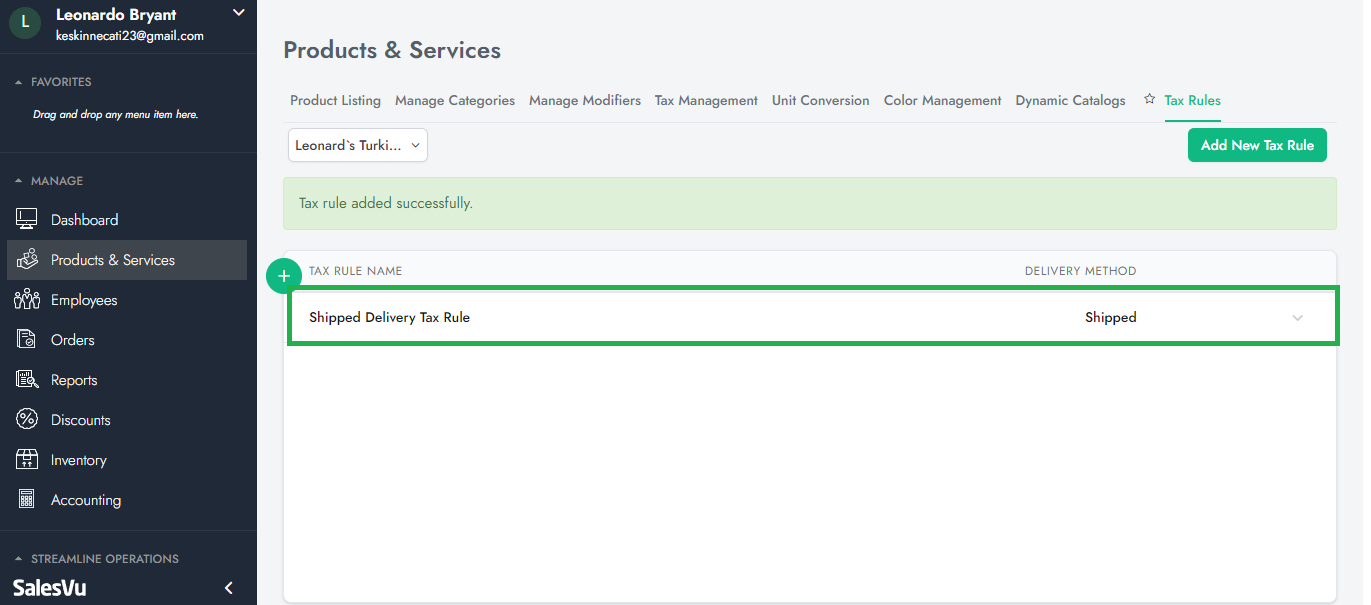Expand the Shipped Delivery Tax Rule row
Viewport: 1371px width, 605px height.
1297,318
